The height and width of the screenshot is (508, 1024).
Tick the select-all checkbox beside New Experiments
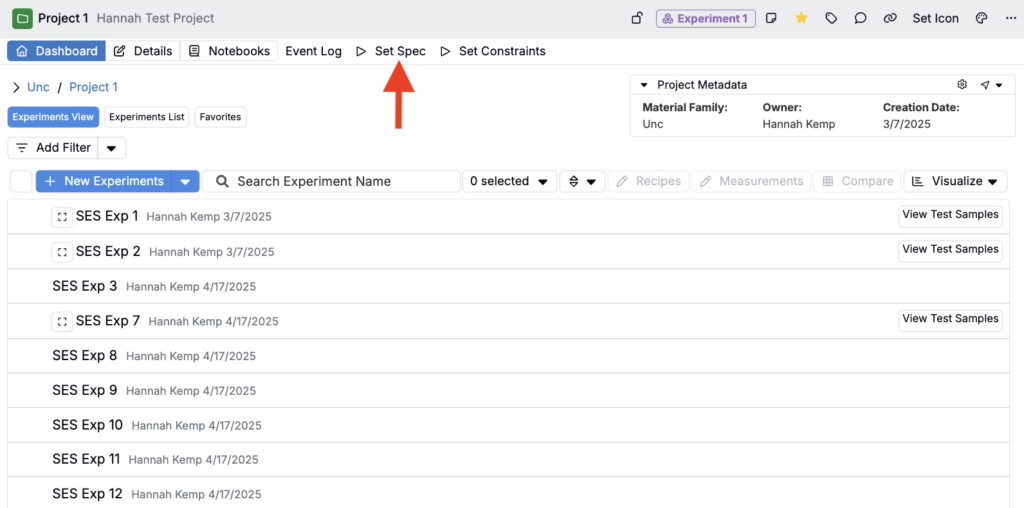point(21,181)
